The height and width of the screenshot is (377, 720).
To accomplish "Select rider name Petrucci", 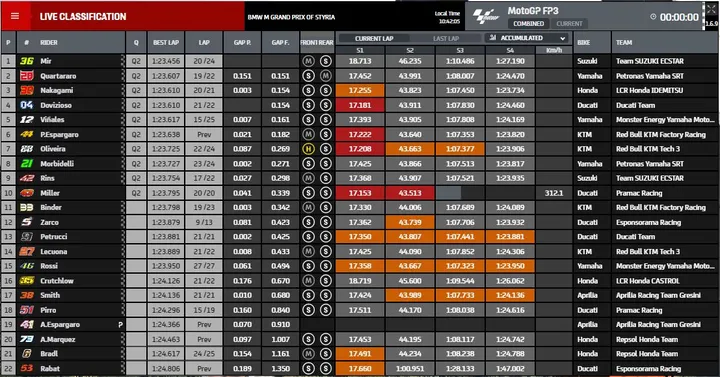I will (x=54, y=237).
